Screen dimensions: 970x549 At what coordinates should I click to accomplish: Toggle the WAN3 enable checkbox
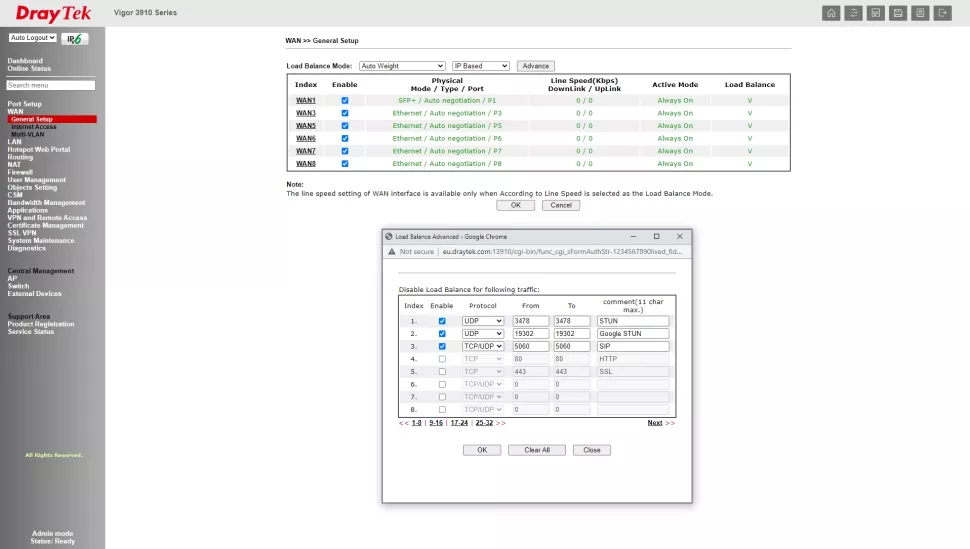pyautogui.click(x=345, y=113)
